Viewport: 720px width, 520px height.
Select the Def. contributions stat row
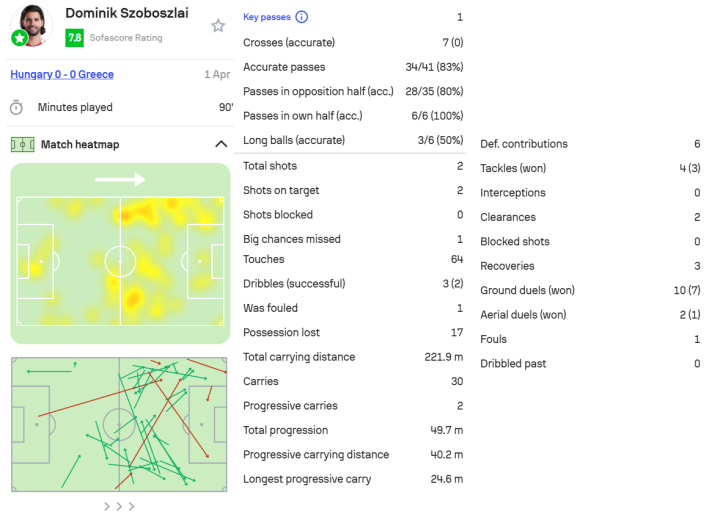(x=590, y=144)
